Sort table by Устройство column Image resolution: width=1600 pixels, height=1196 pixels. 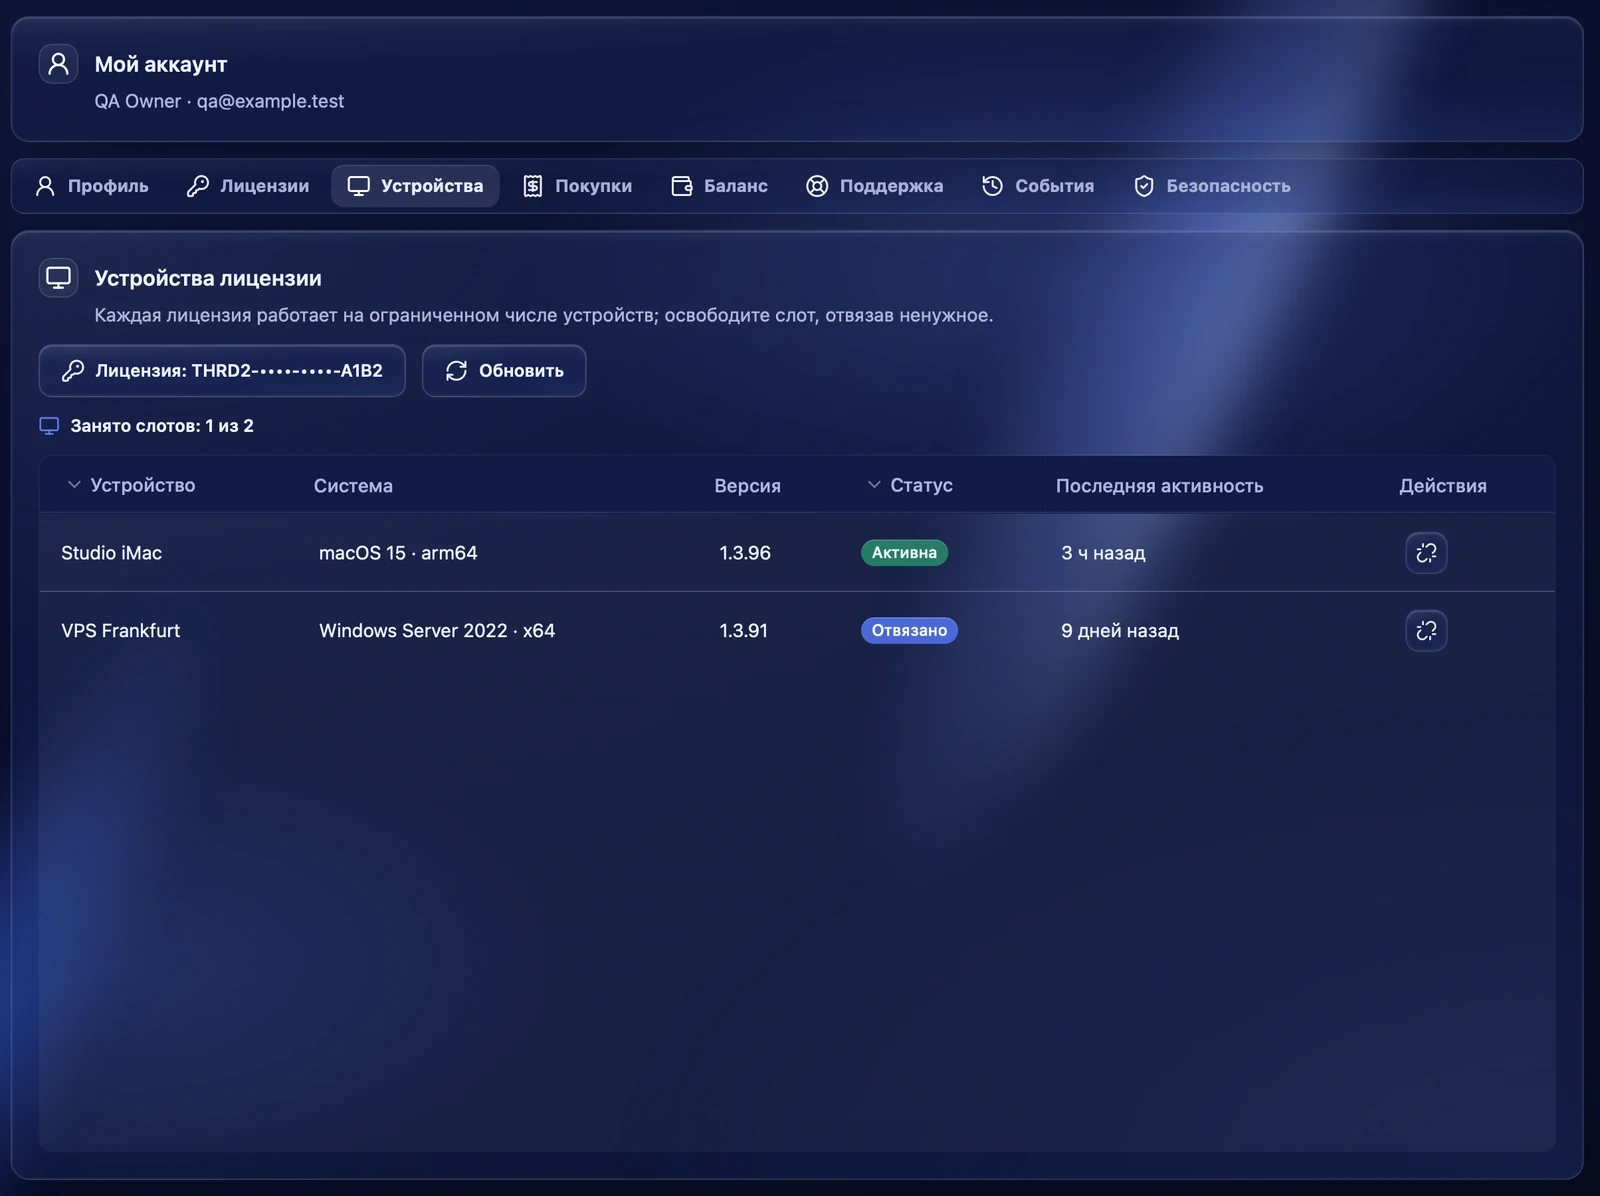(x=131, y=485)
